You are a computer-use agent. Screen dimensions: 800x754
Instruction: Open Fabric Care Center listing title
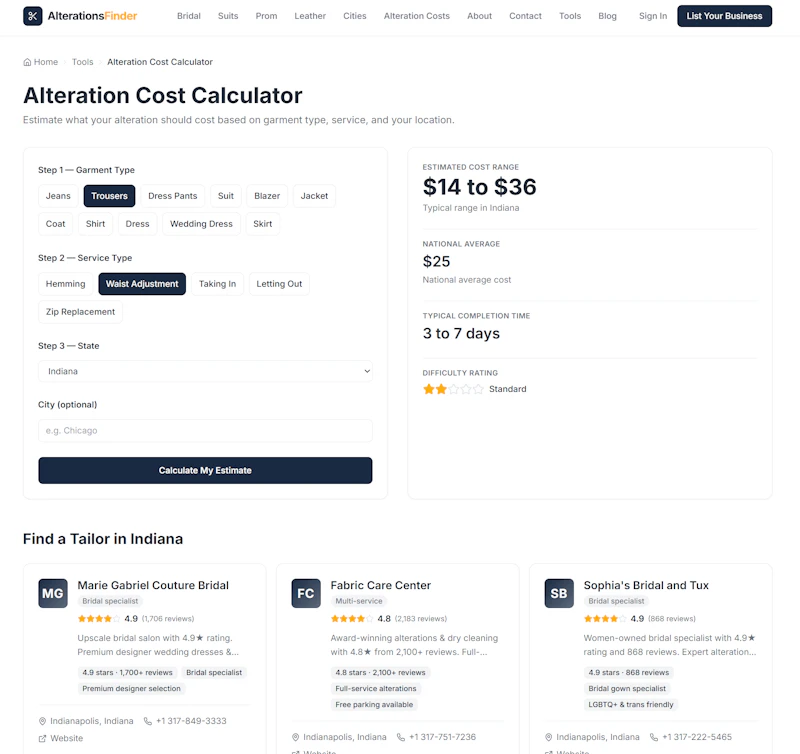tap(381, 585)
